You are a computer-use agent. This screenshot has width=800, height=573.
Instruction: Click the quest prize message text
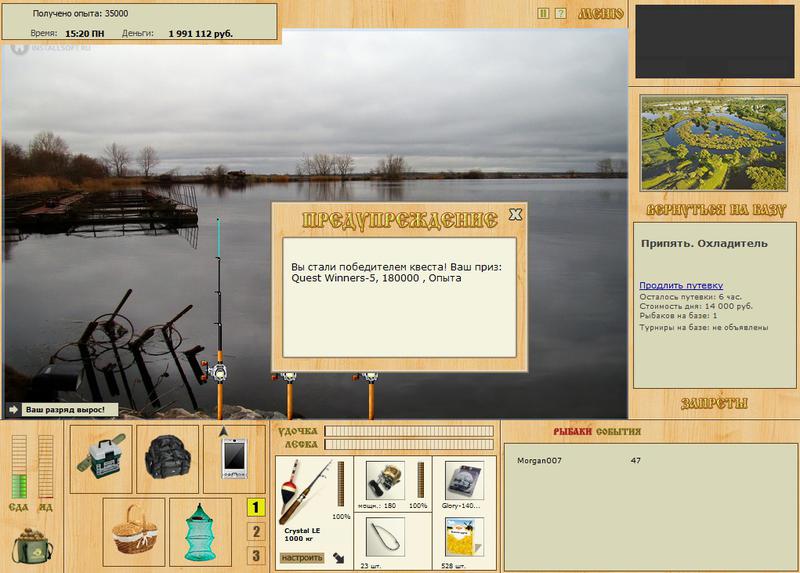pyautogui.click(x=396, y=272)
